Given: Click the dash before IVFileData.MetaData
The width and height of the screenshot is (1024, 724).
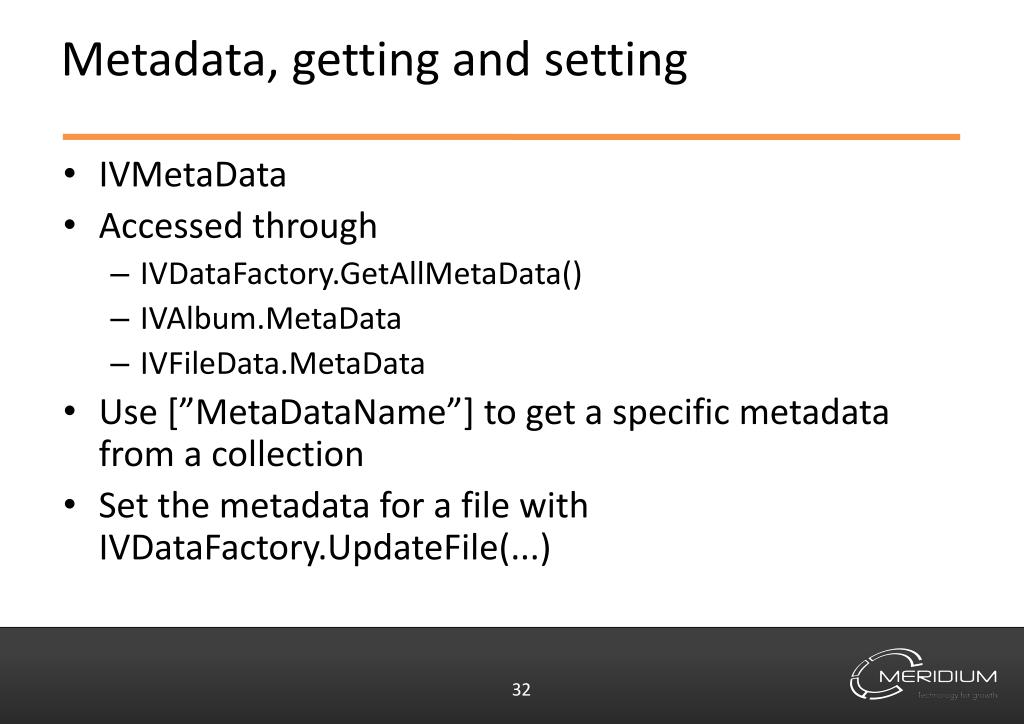Looking at the screenshot, I should click(x=120, y=365).
